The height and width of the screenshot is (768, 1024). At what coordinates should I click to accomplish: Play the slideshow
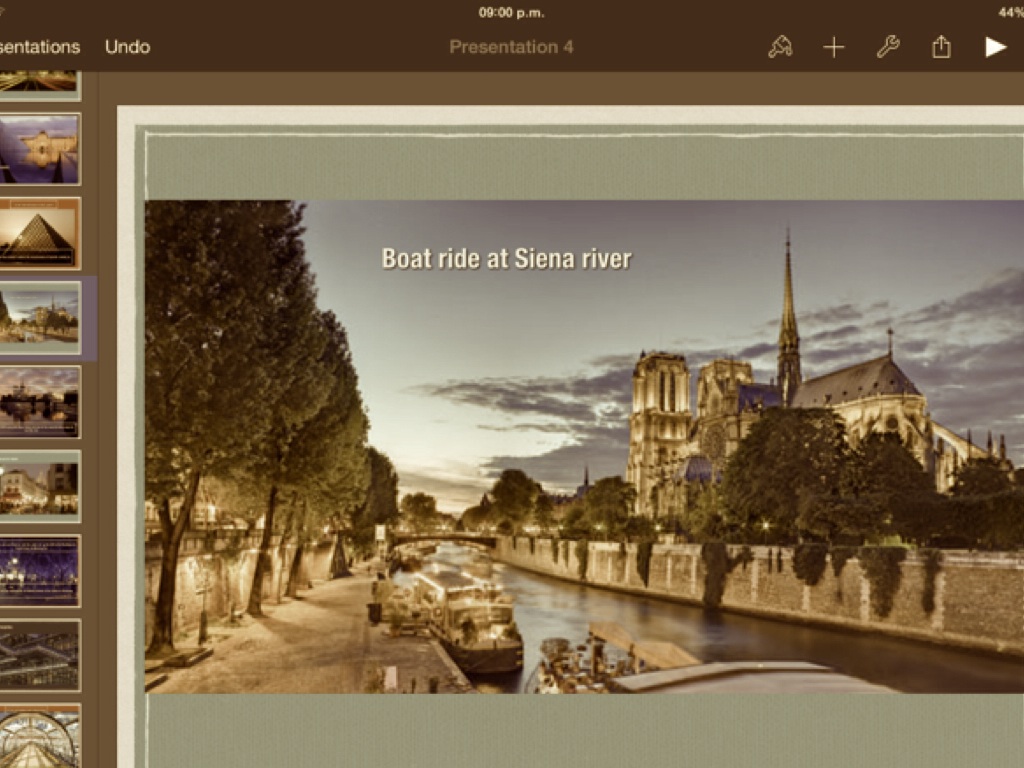995,47
